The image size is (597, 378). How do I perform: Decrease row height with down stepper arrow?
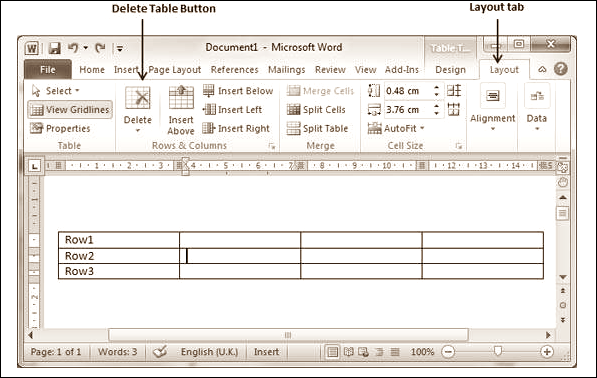click(437, 94)
